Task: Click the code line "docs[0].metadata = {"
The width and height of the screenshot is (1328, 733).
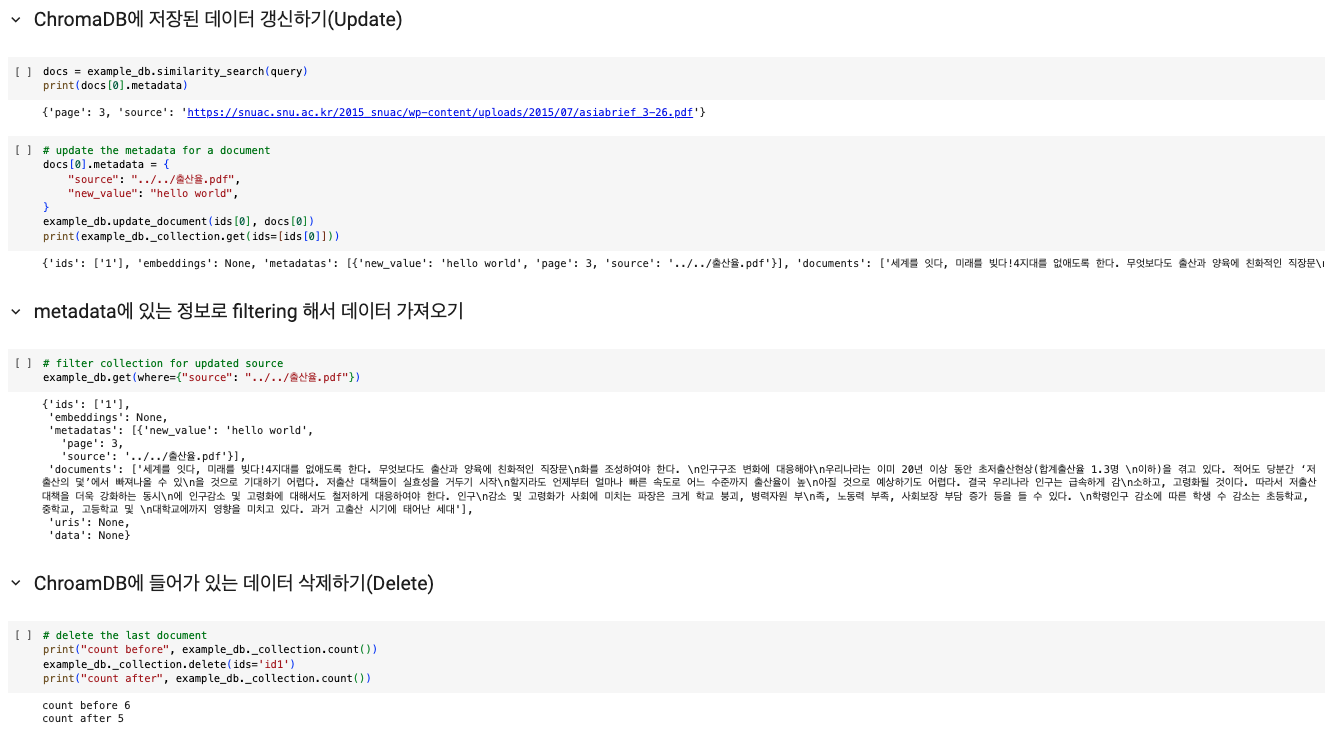Action: click(x=106, y=164)
